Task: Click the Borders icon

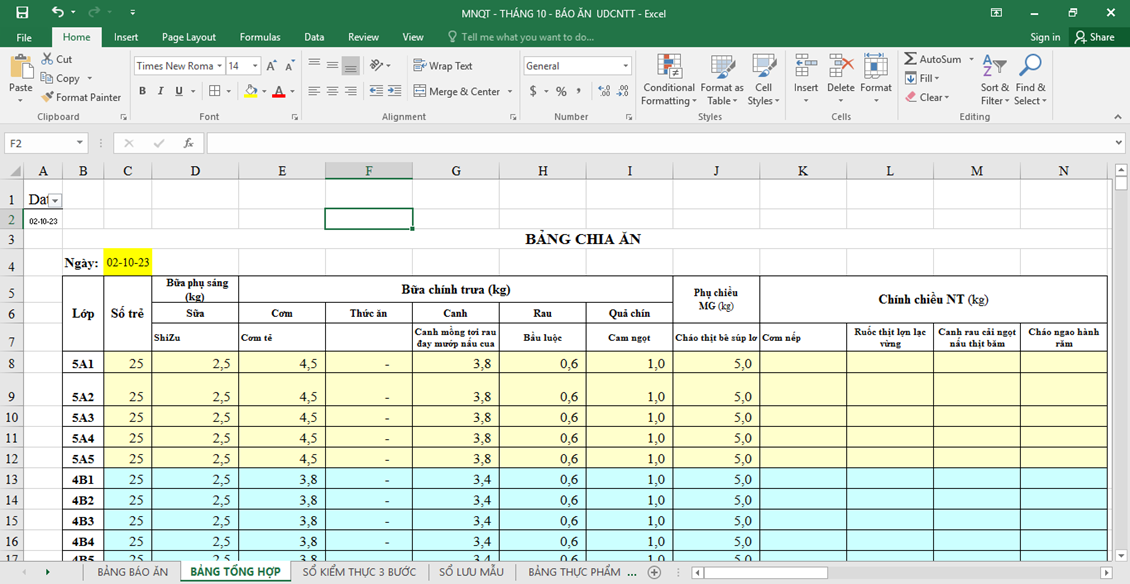Action: coord(214,91)
